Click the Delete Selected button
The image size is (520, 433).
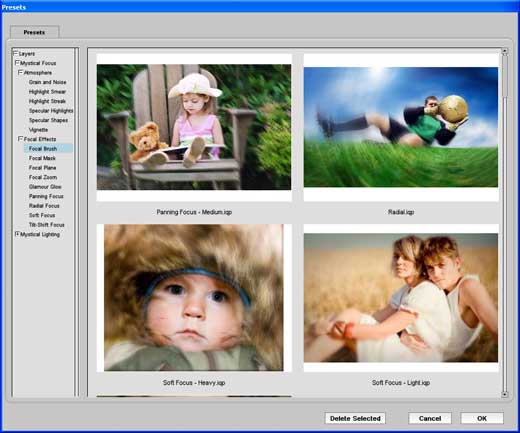coord(355,418)
